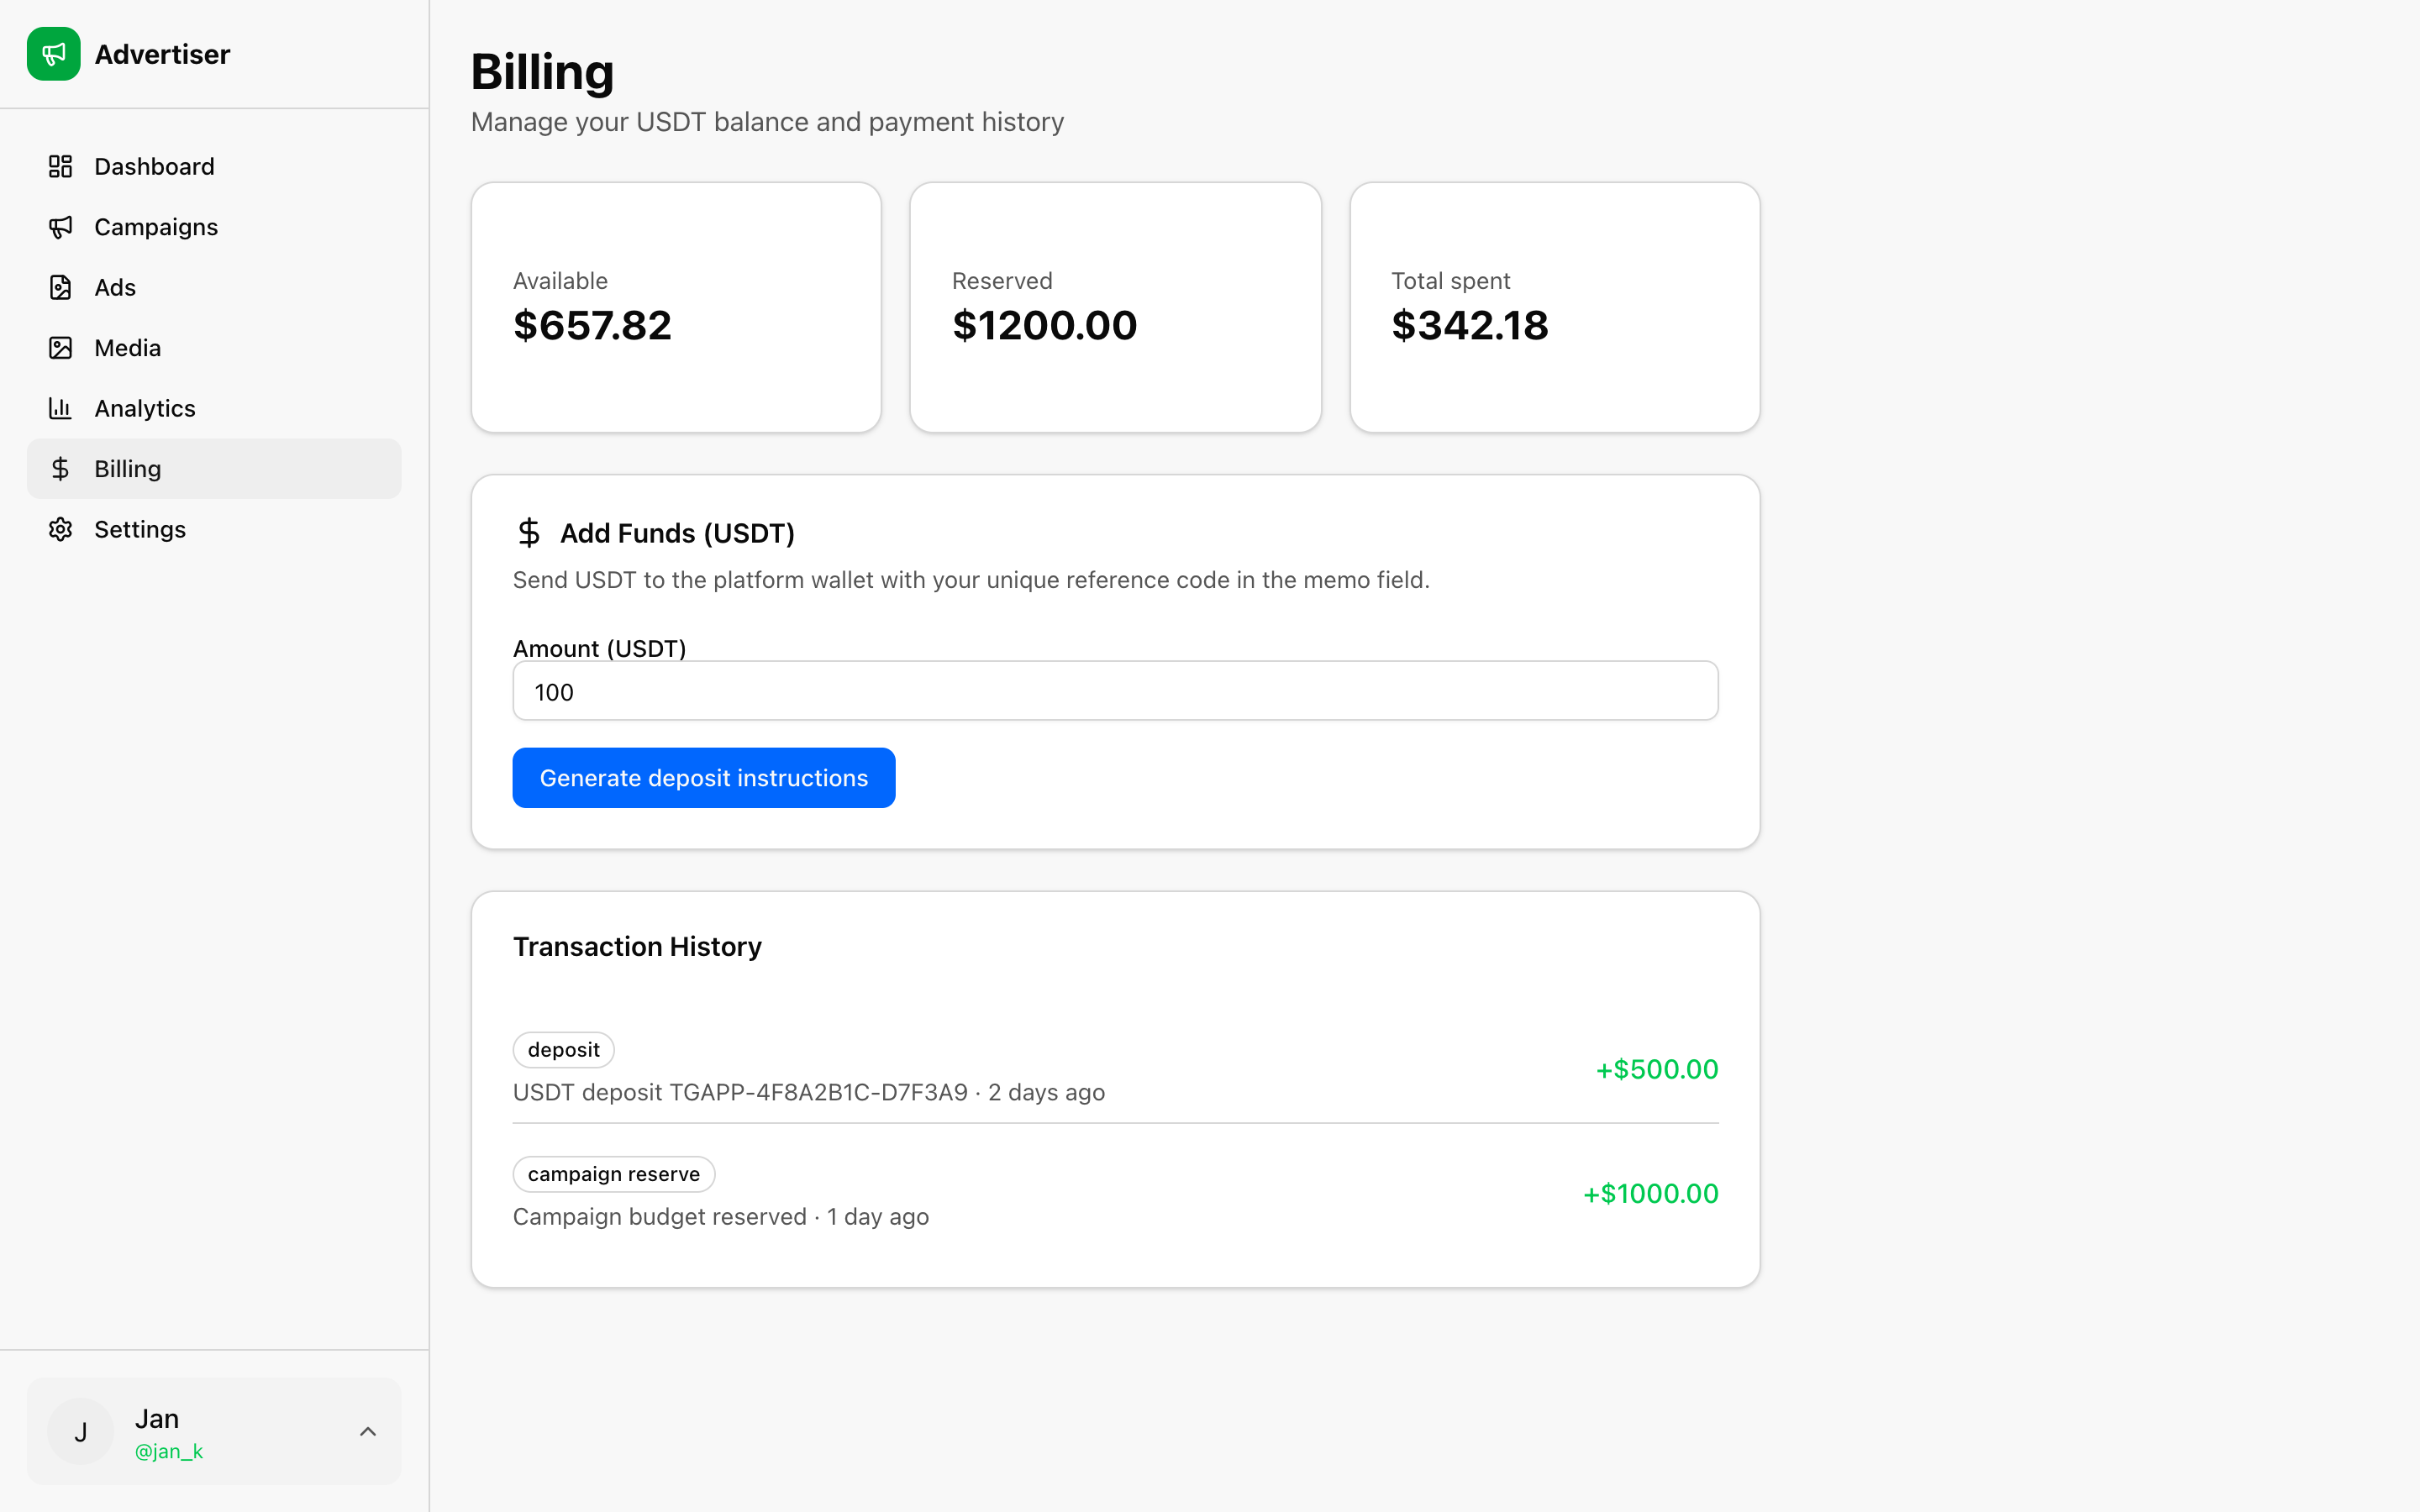Click the Analytics bar chart icon
The image size is (2420, 1512).
(x=60, y=408)
